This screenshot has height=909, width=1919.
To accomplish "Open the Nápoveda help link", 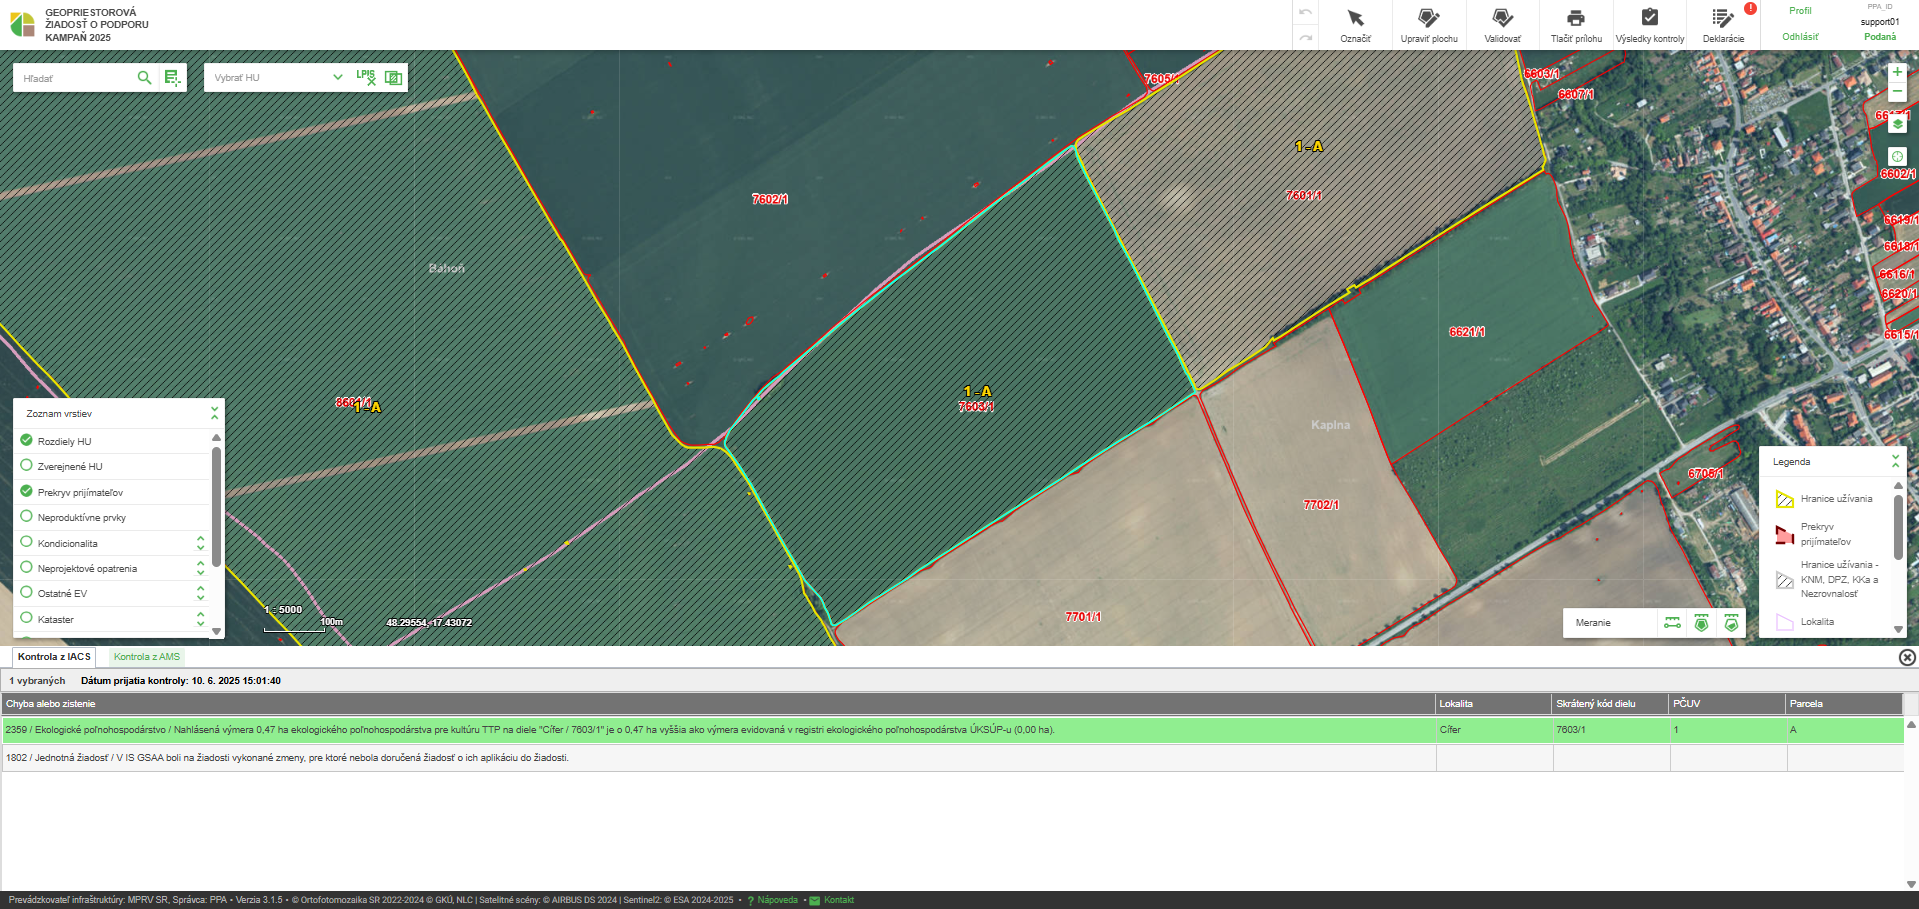I will [777, 900].
